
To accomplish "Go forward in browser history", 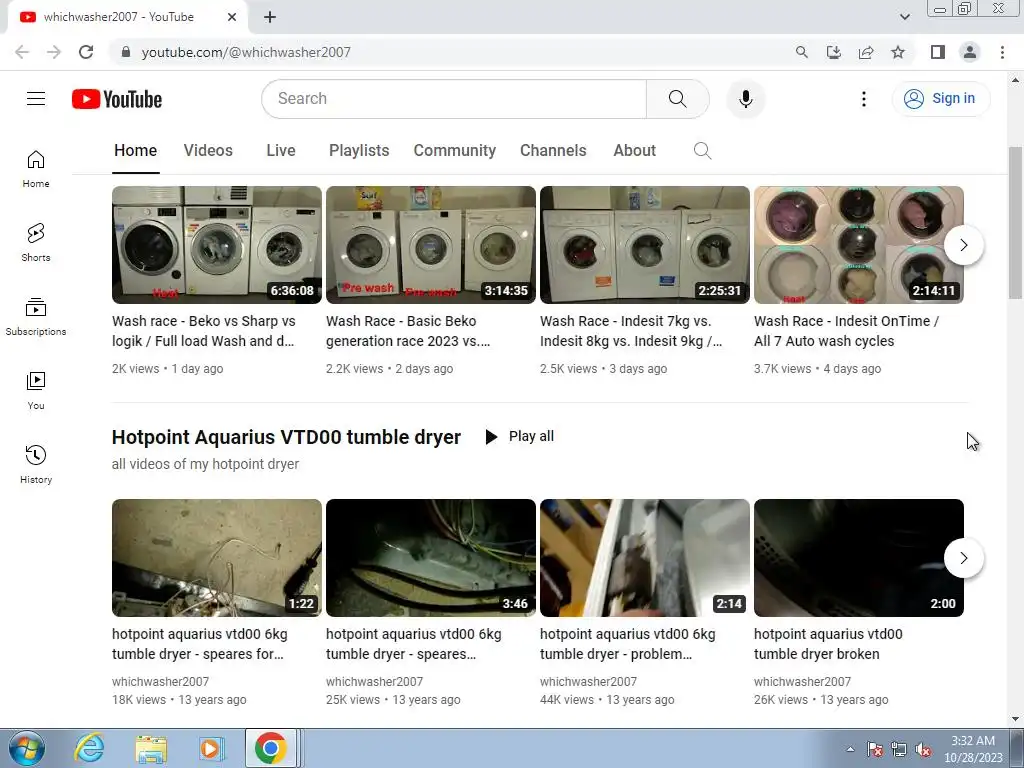I will point(54,52).
